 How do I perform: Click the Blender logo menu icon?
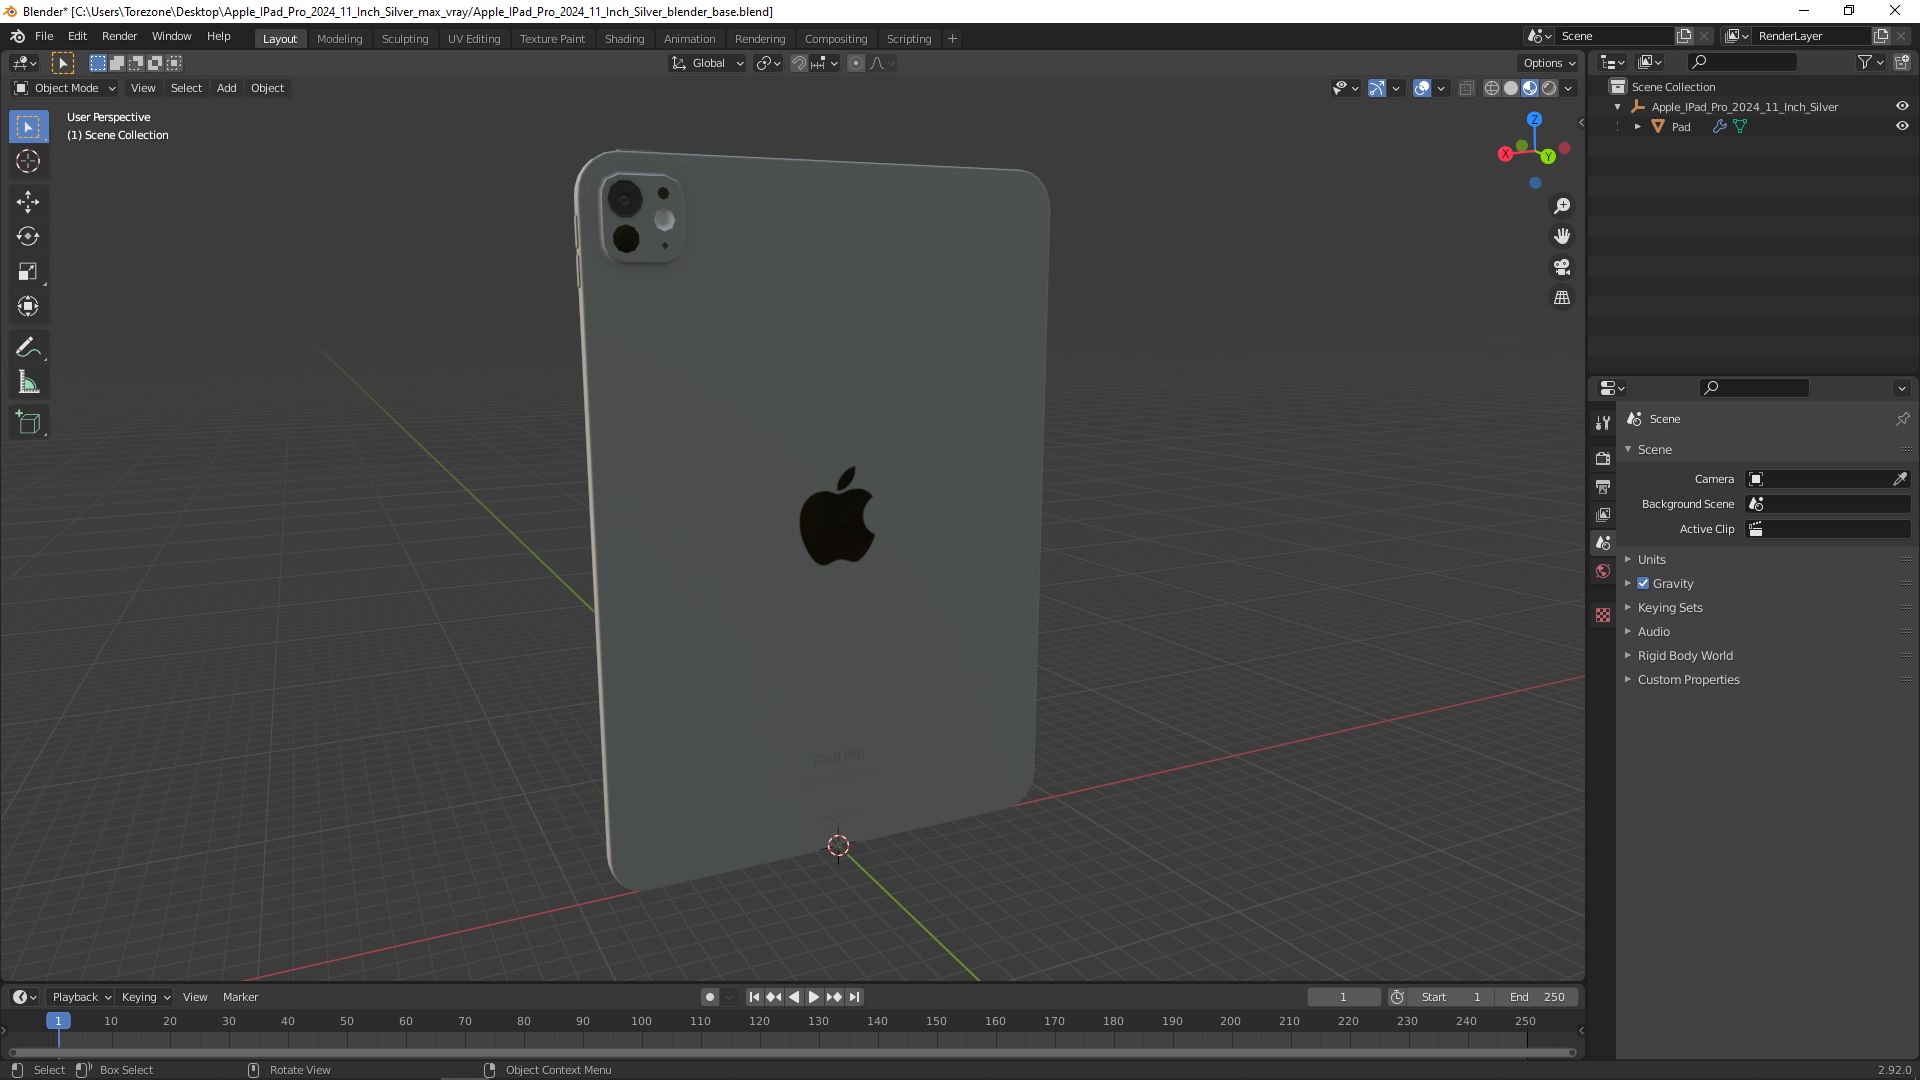pos(17,36)
